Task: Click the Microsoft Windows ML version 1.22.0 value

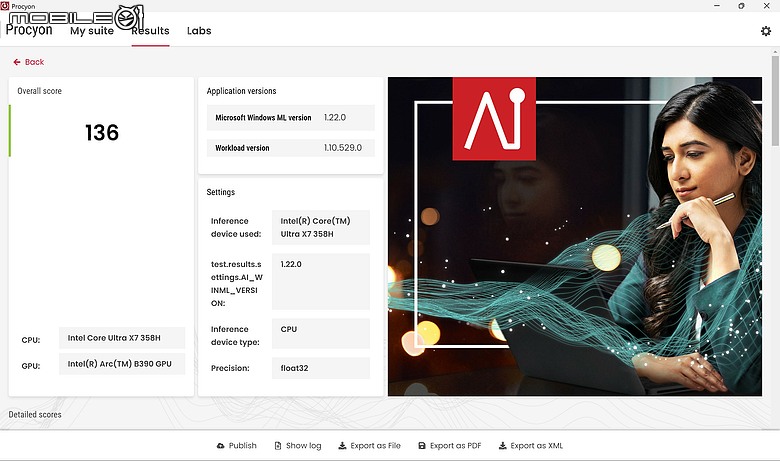Action: pyautogui.click(x=335, y=117)
